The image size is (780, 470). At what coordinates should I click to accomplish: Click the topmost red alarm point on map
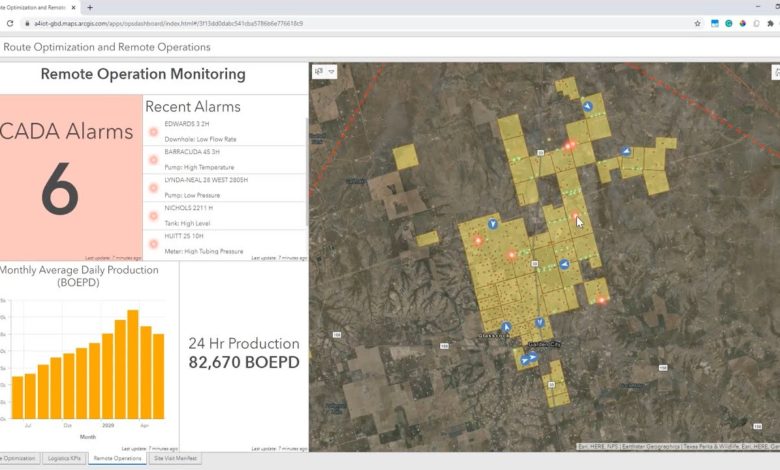point(570,145)
